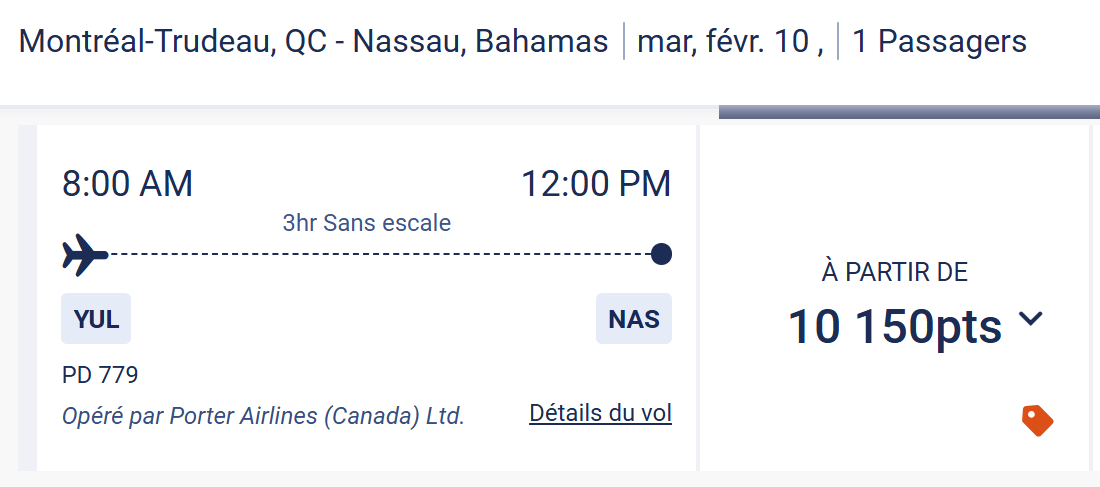Select the 10 150pts price
The image size is (1100, 487).
[x=894, y=326]
